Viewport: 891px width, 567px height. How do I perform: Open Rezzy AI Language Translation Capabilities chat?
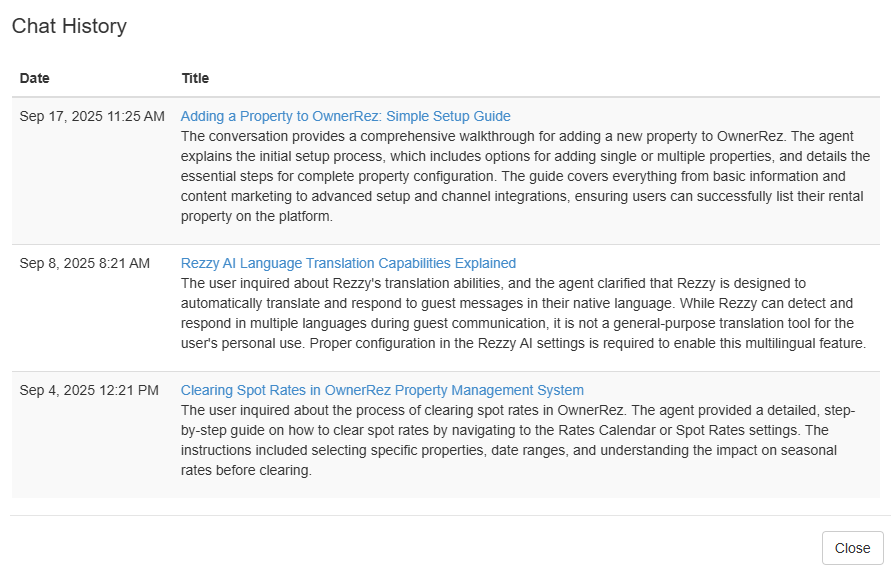[x=348, y=263]
